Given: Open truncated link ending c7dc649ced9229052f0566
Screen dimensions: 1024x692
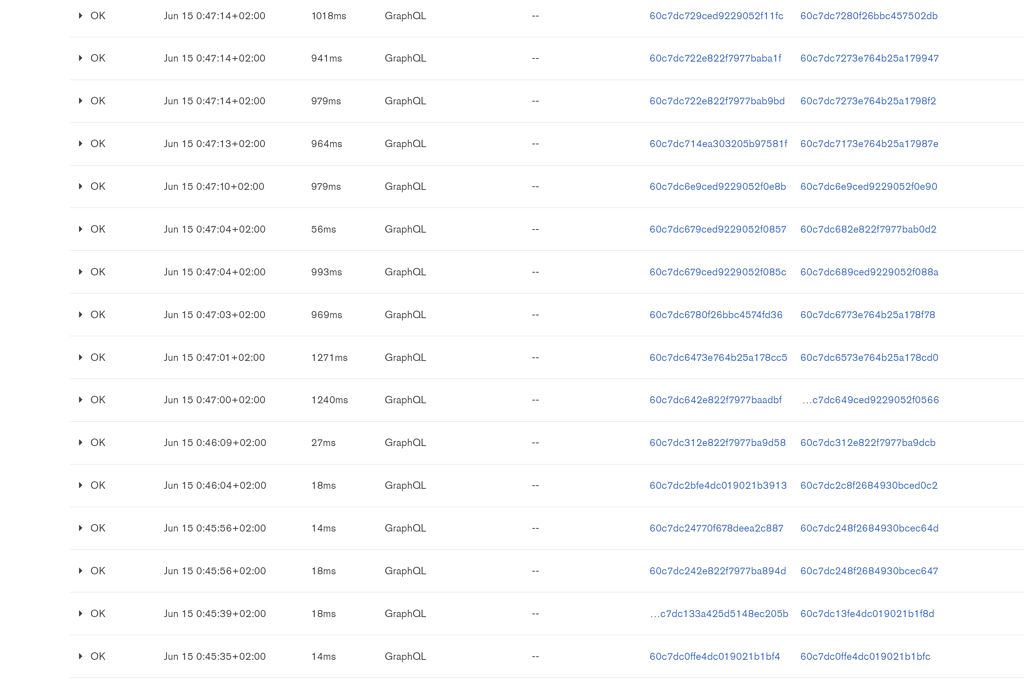Looking at the screenshot, I should 870,400.
